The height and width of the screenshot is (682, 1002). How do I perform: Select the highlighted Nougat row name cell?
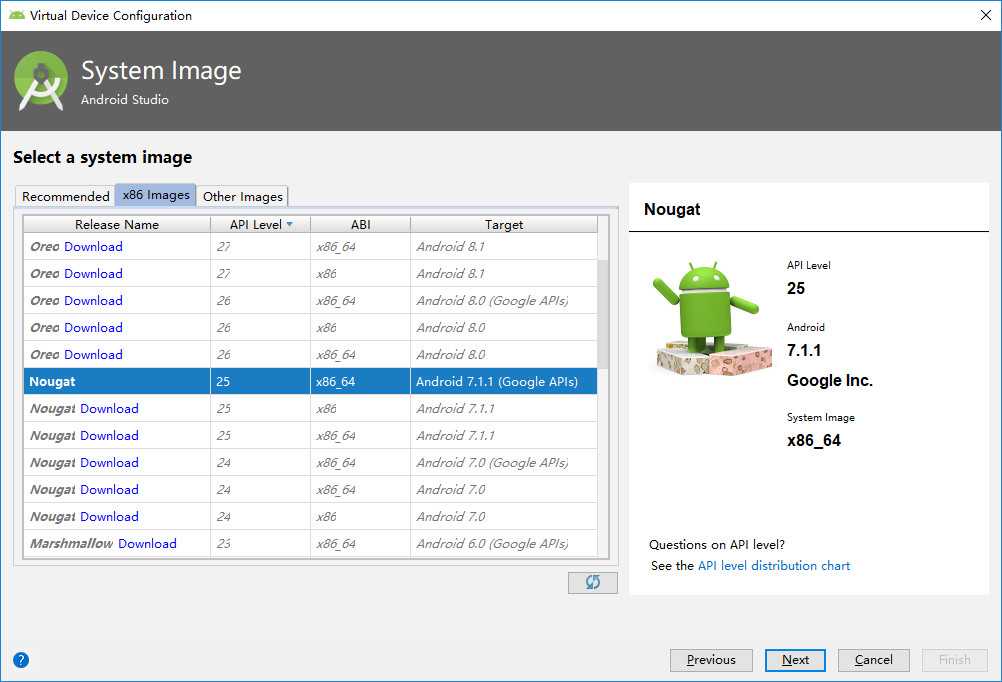(x=117, y=382)
